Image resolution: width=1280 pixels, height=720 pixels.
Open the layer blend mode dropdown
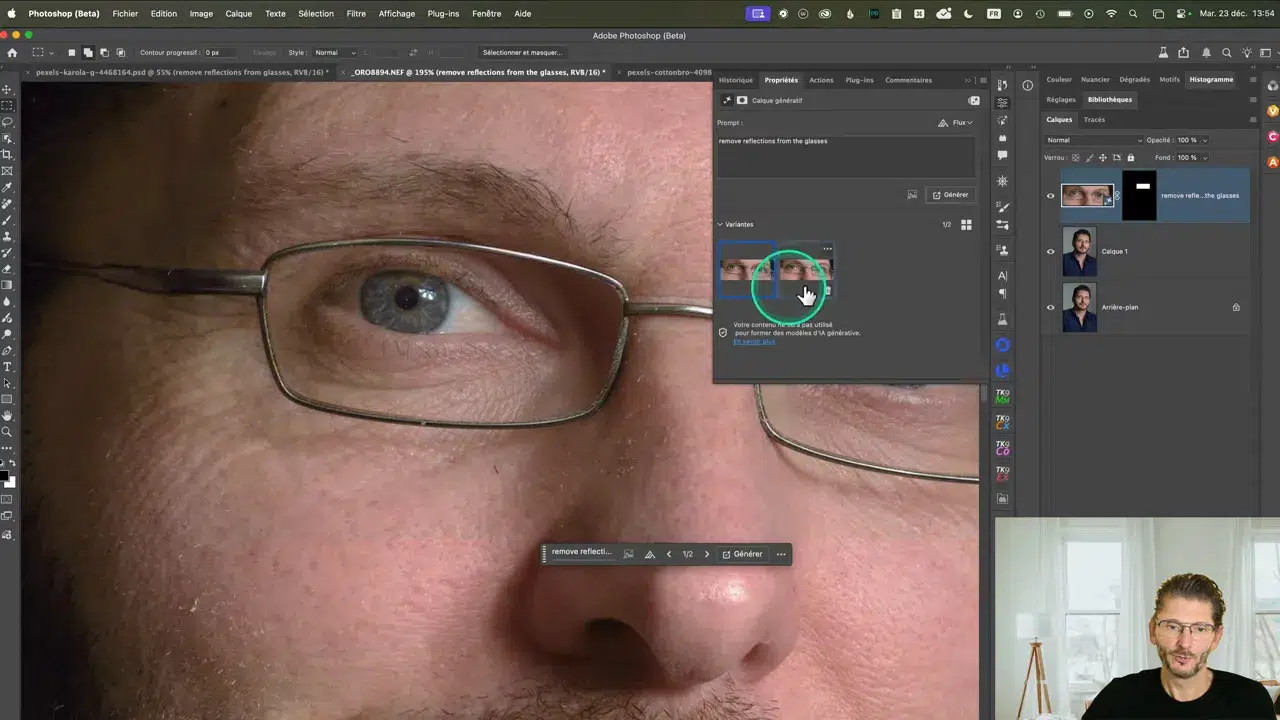pyautogui.click(x=1095, y=140)
